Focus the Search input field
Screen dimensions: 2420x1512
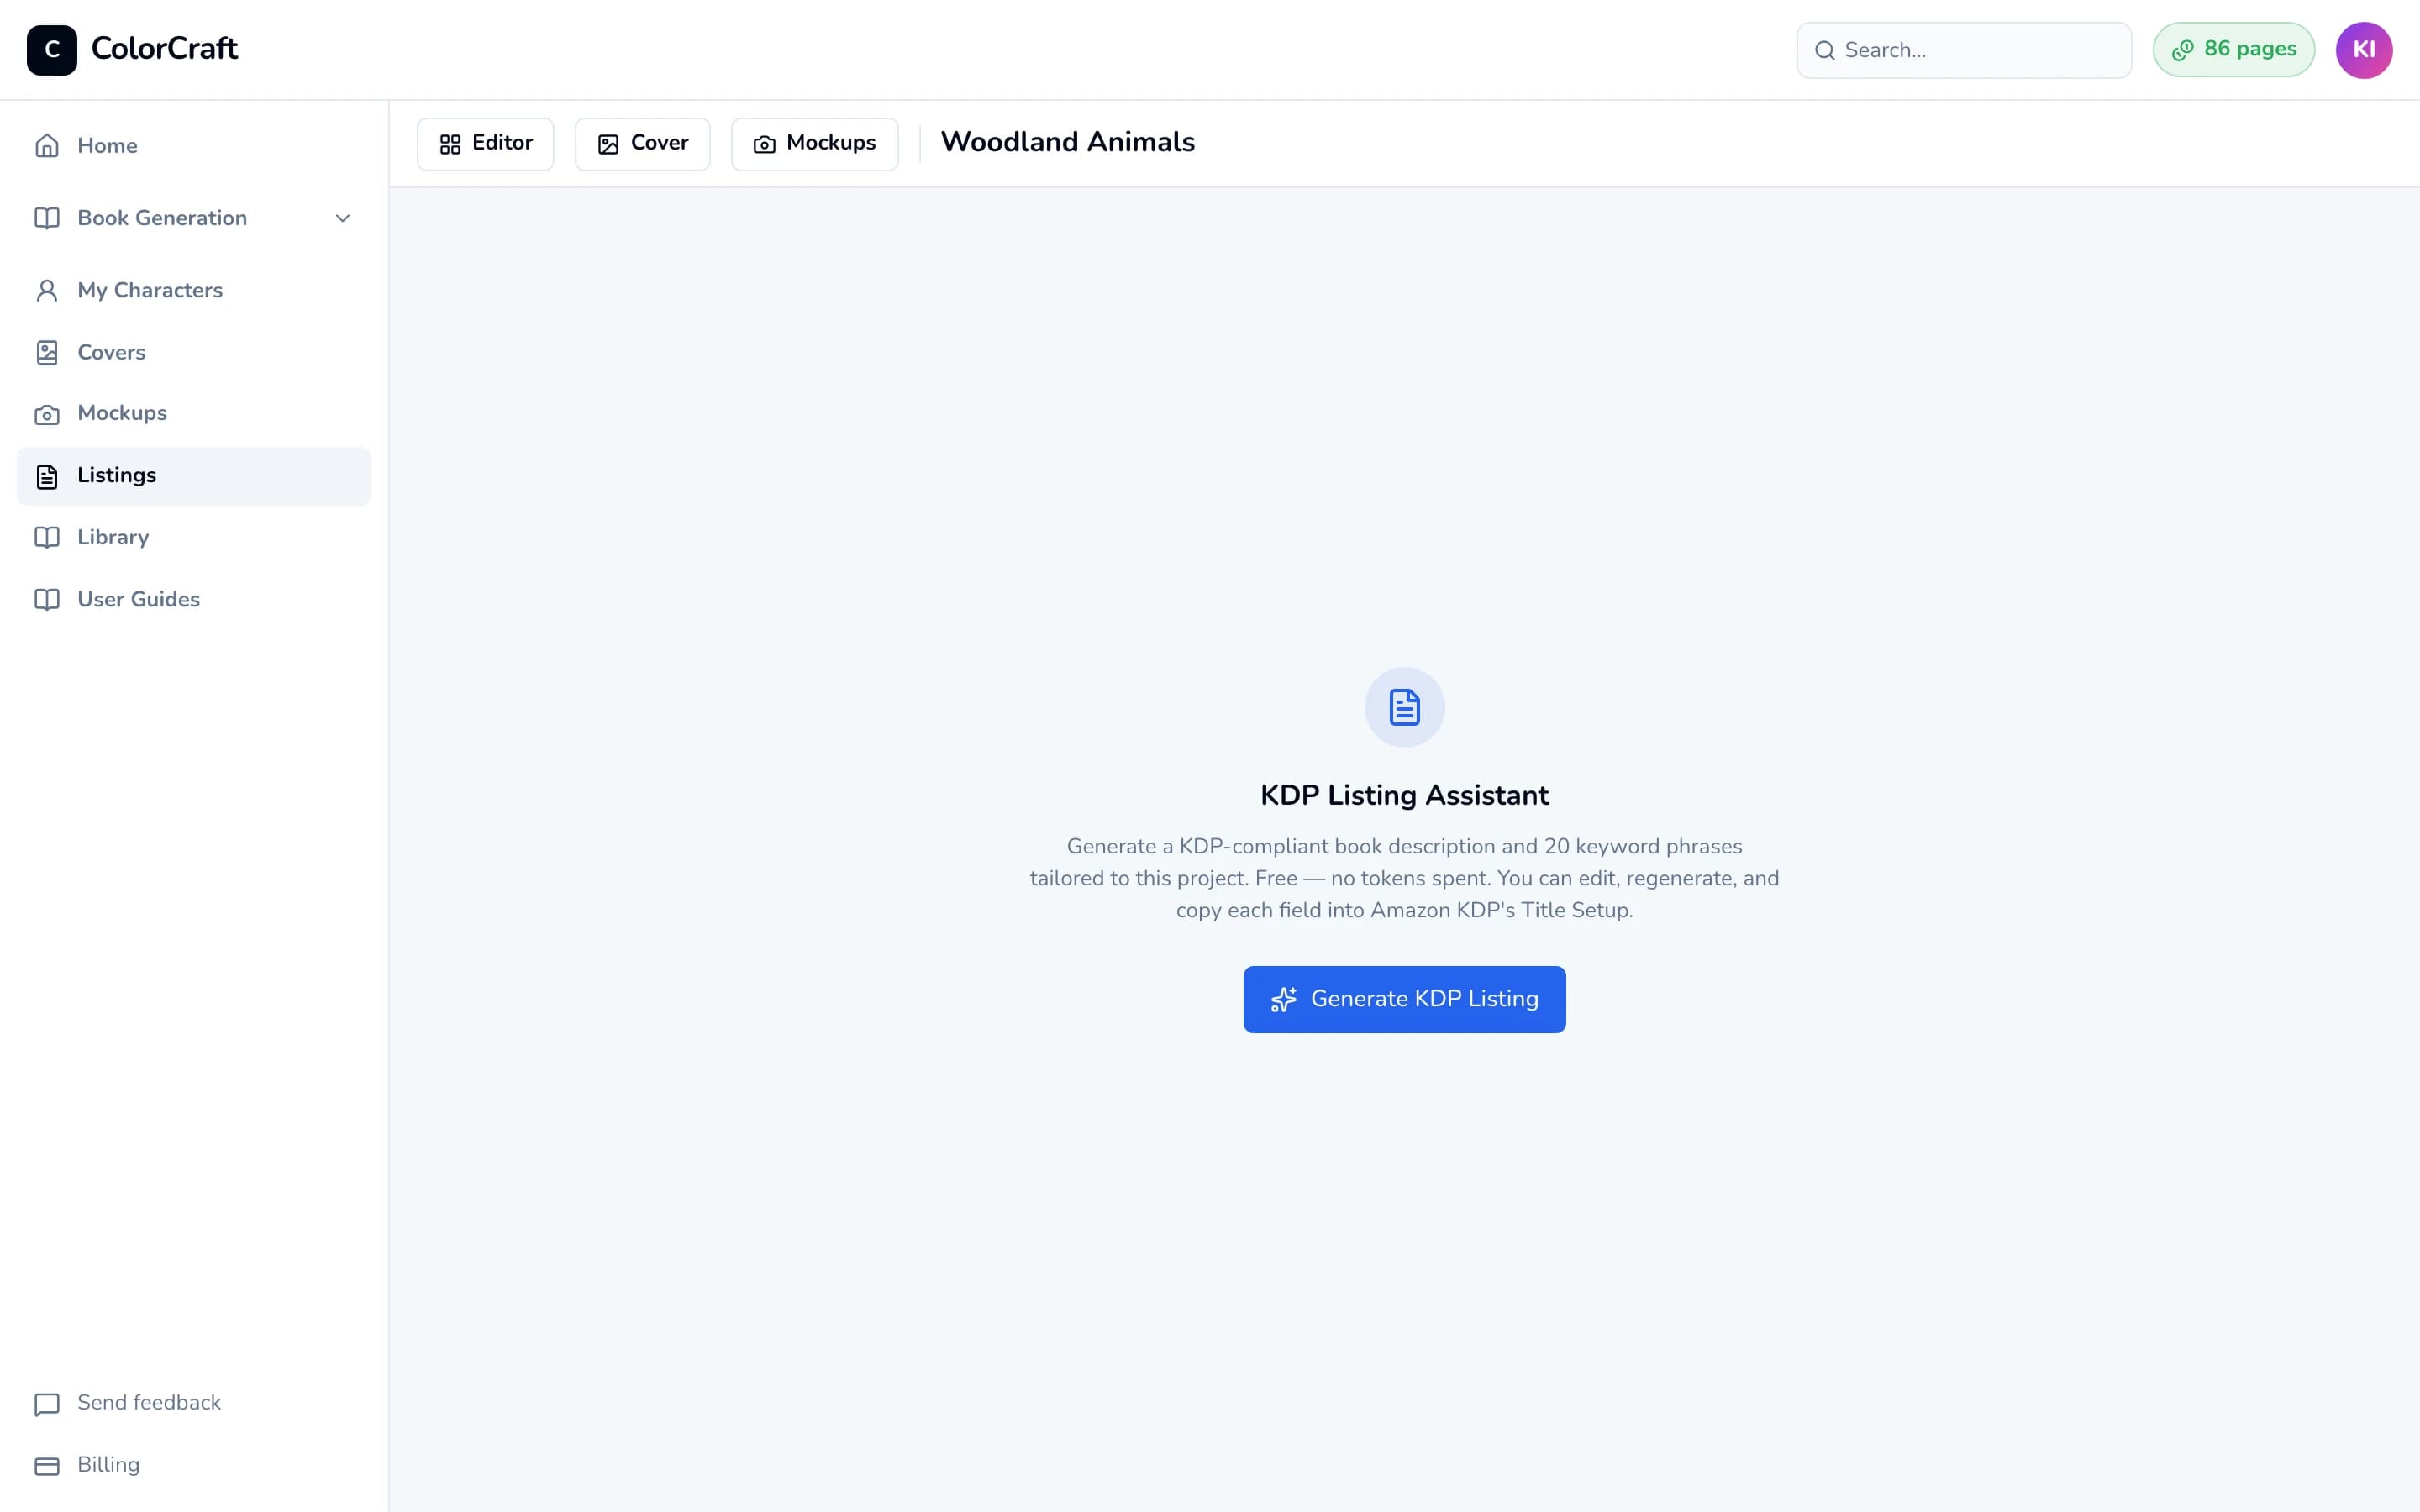(x=1963, y=50)
